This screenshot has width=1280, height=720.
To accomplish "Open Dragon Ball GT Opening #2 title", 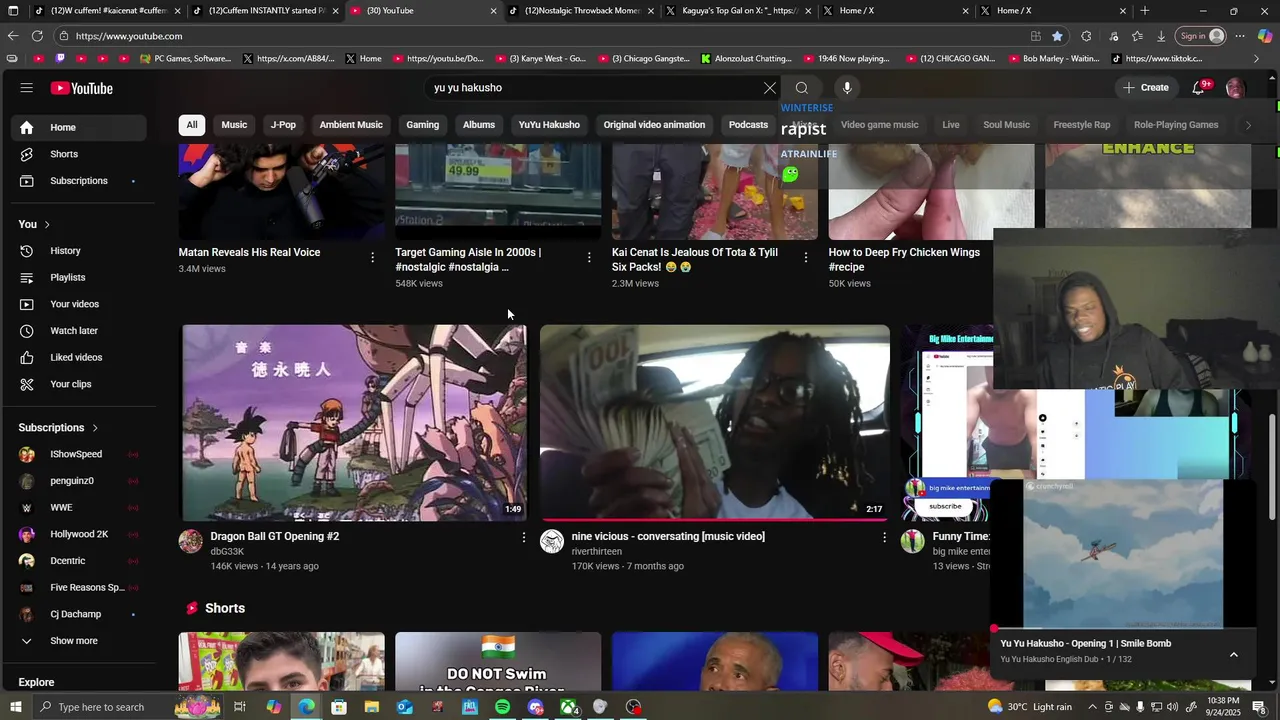I will [x=275, y=537].
